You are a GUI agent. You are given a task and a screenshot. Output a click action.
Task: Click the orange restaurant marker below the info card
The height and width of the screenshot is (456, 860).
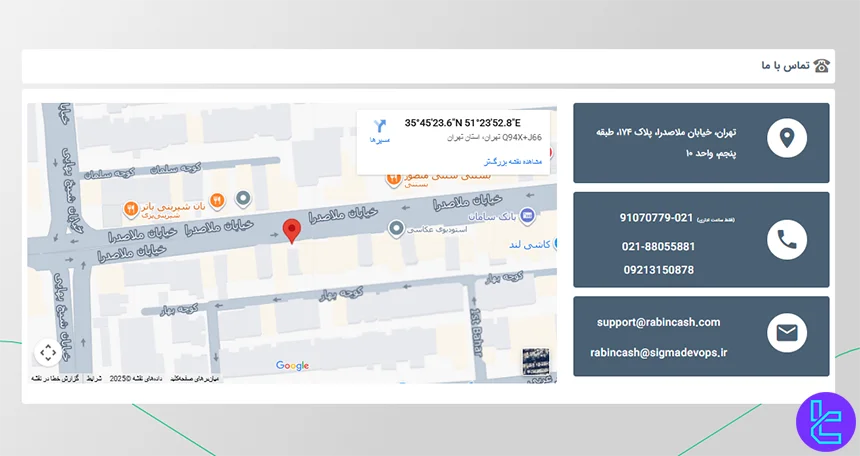click(x=393, y=179)
